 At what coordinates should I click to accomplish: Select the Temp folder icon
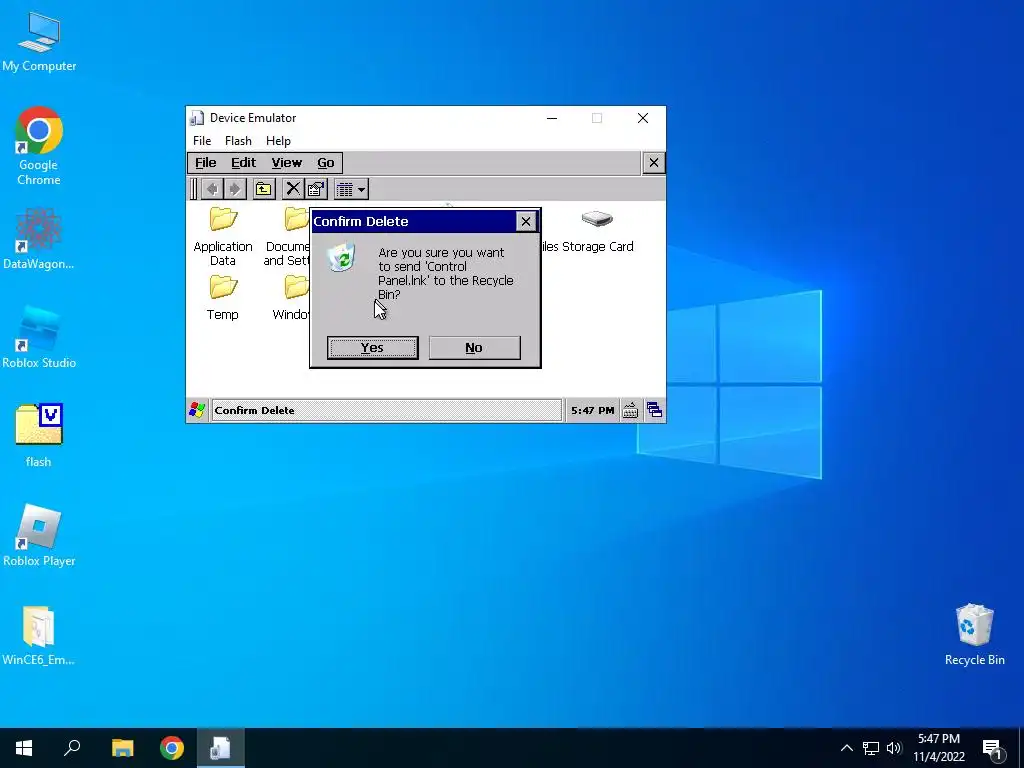click(223, 298)
